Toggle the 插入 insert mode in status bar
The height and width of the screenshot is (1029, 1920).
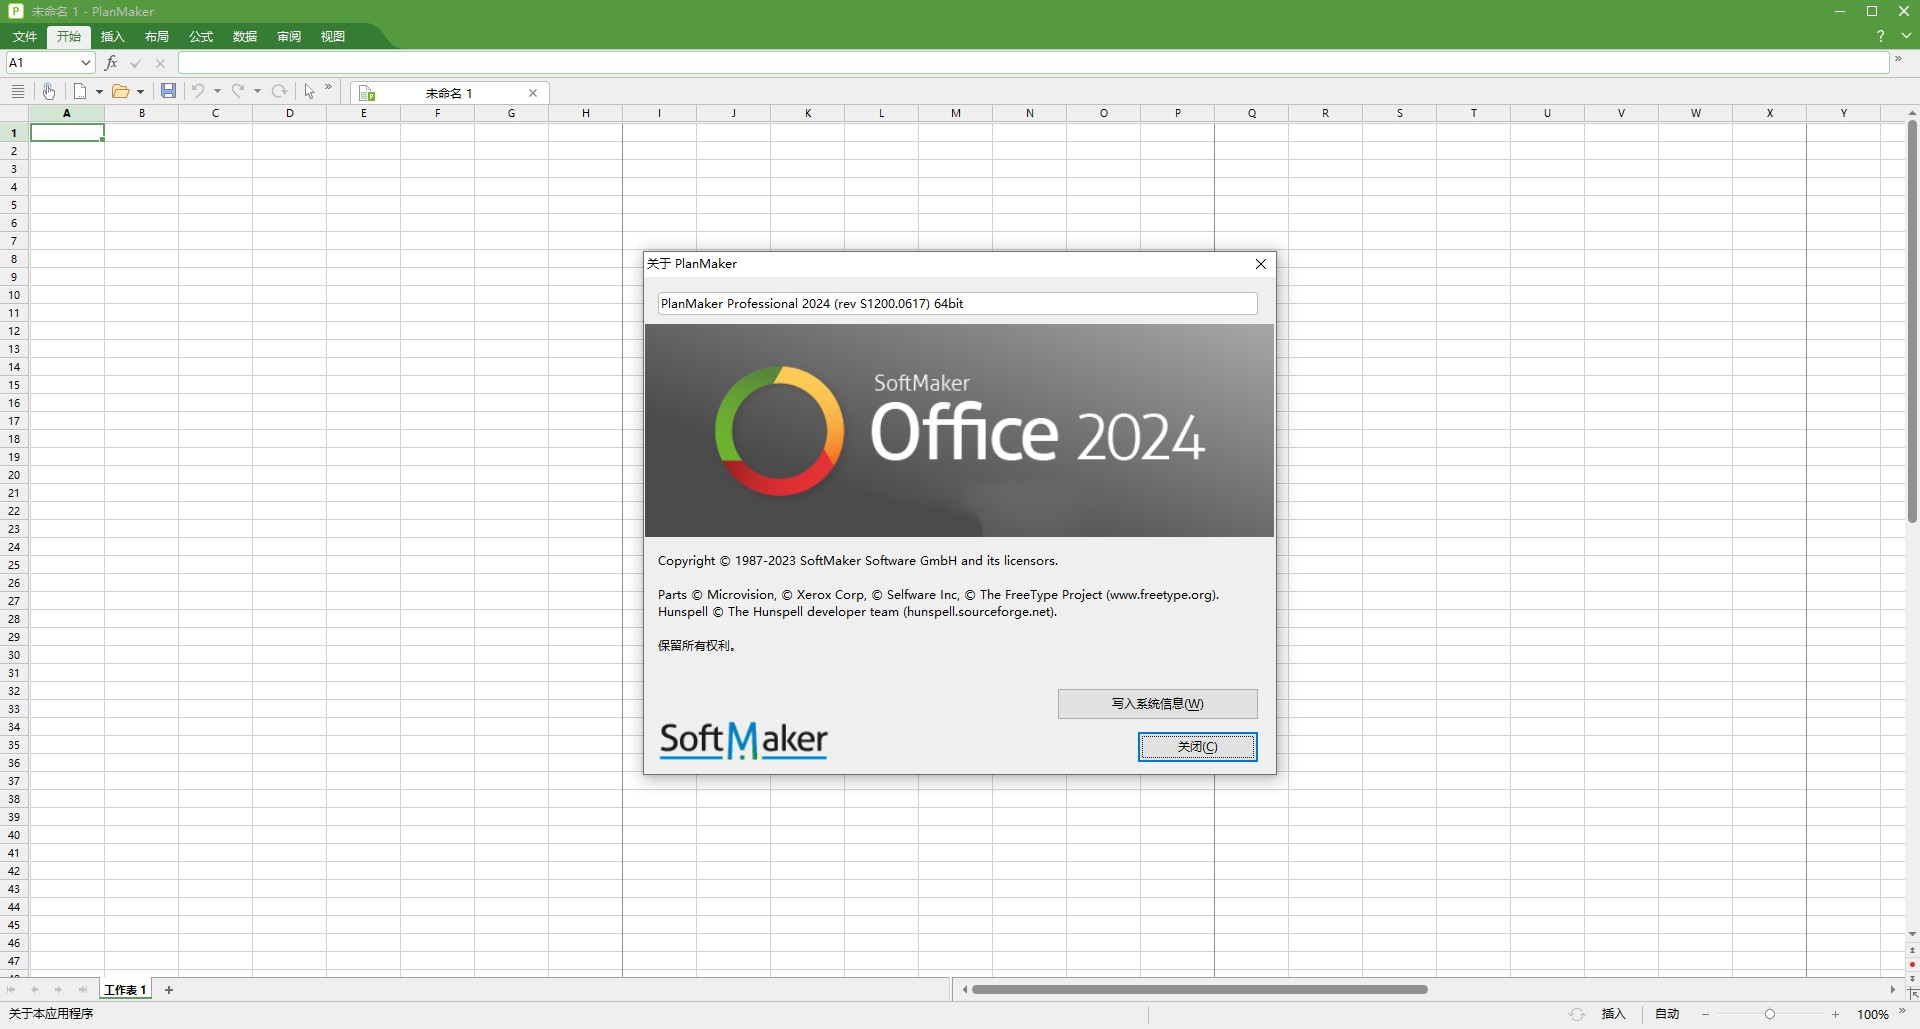[1613, 1014]
